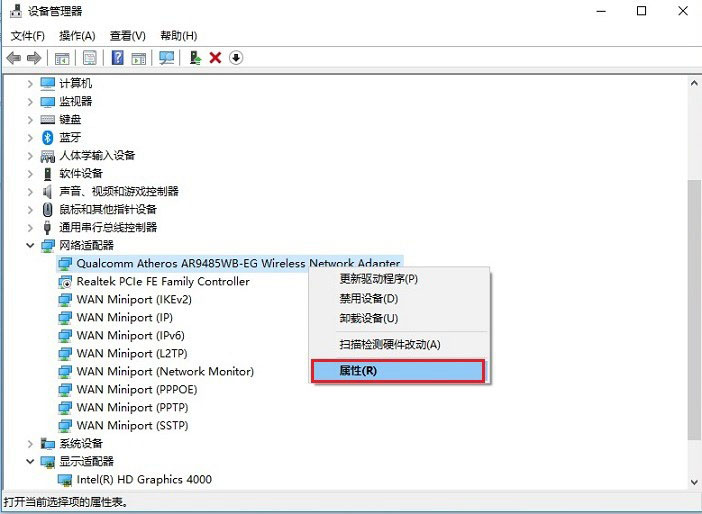Screen dimensions: 702x514
Task: Open the 文件(F) menu
Action: click(x=28, y=36)
